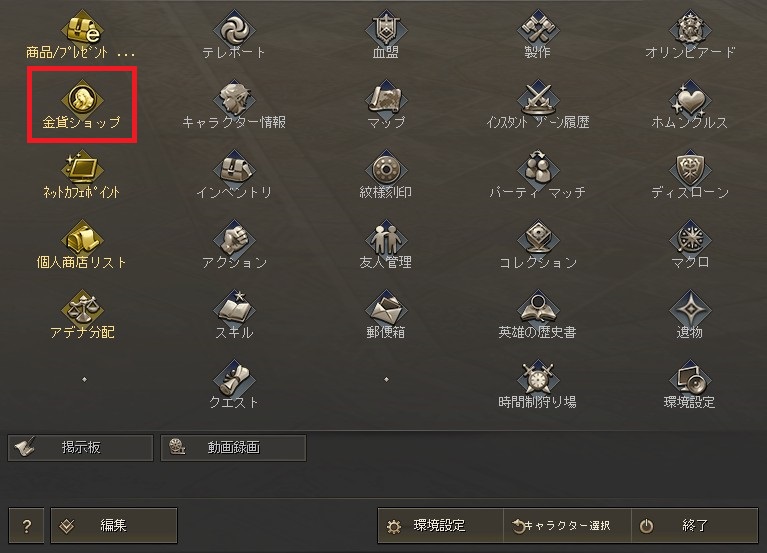Click the question mark help button
This screenshot has height=553, width=767.
26,526
